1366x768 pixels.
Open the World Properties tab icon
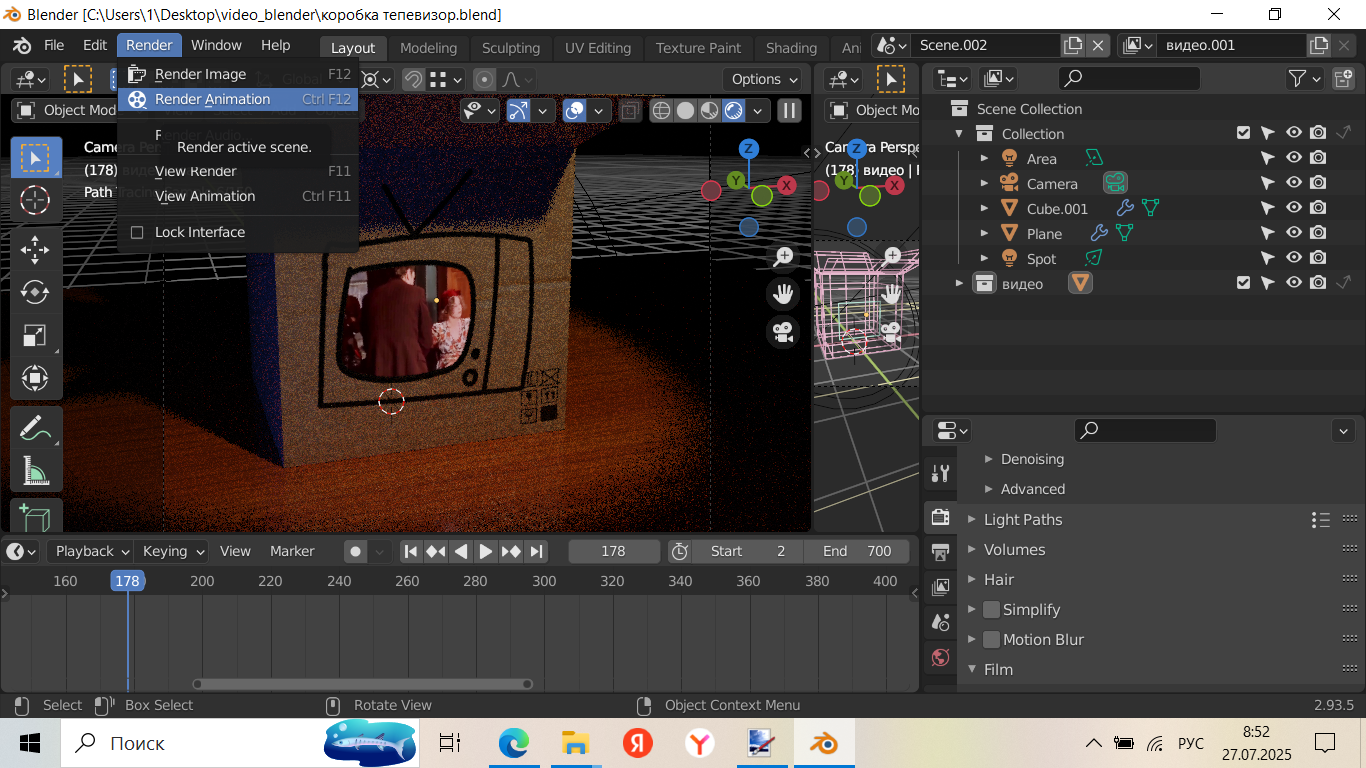tap(940, 657)
